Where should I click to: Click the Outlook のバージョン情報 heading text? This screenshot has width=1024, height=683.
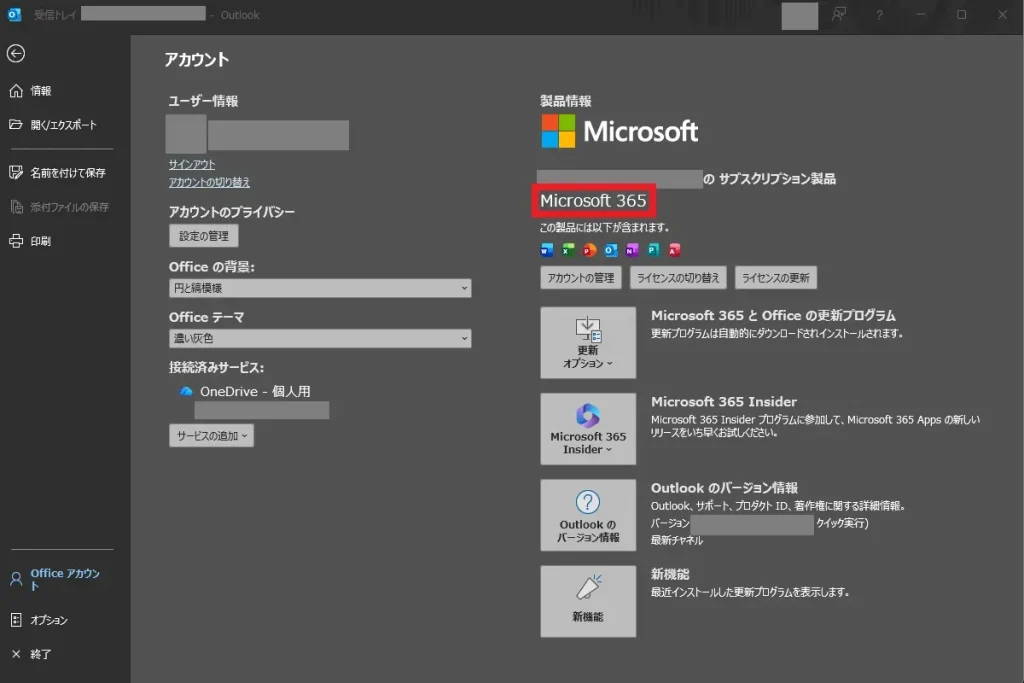coord(724,488)
